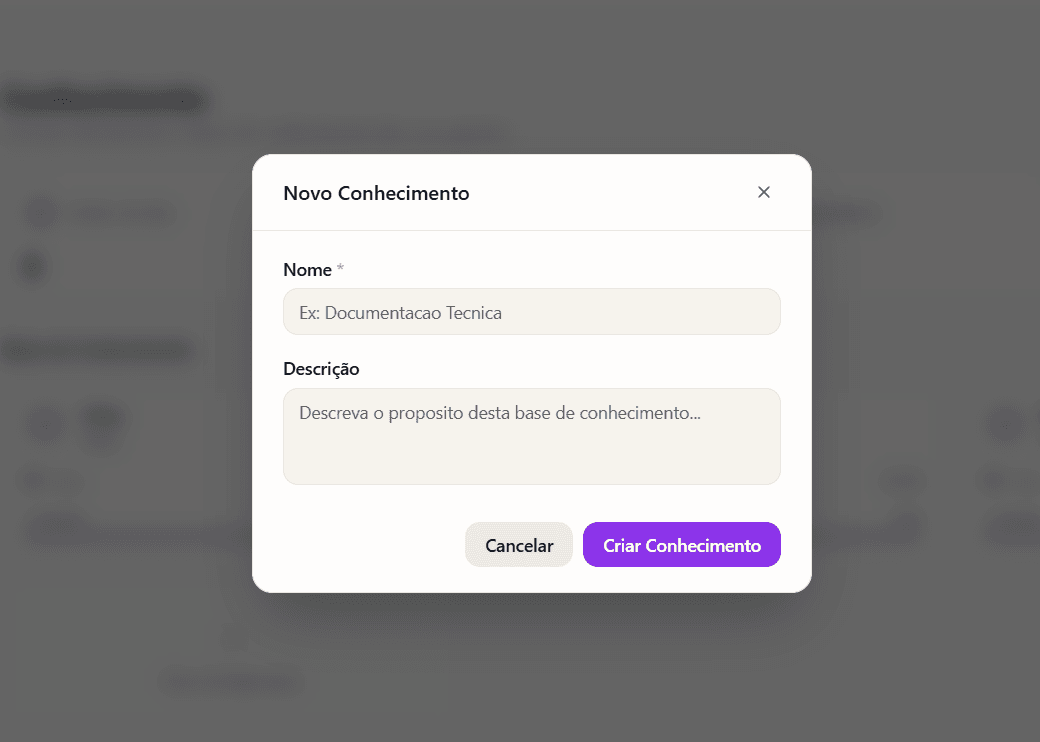
Task: Click the blurred page heading behind modal
Action: pos(105,100)
